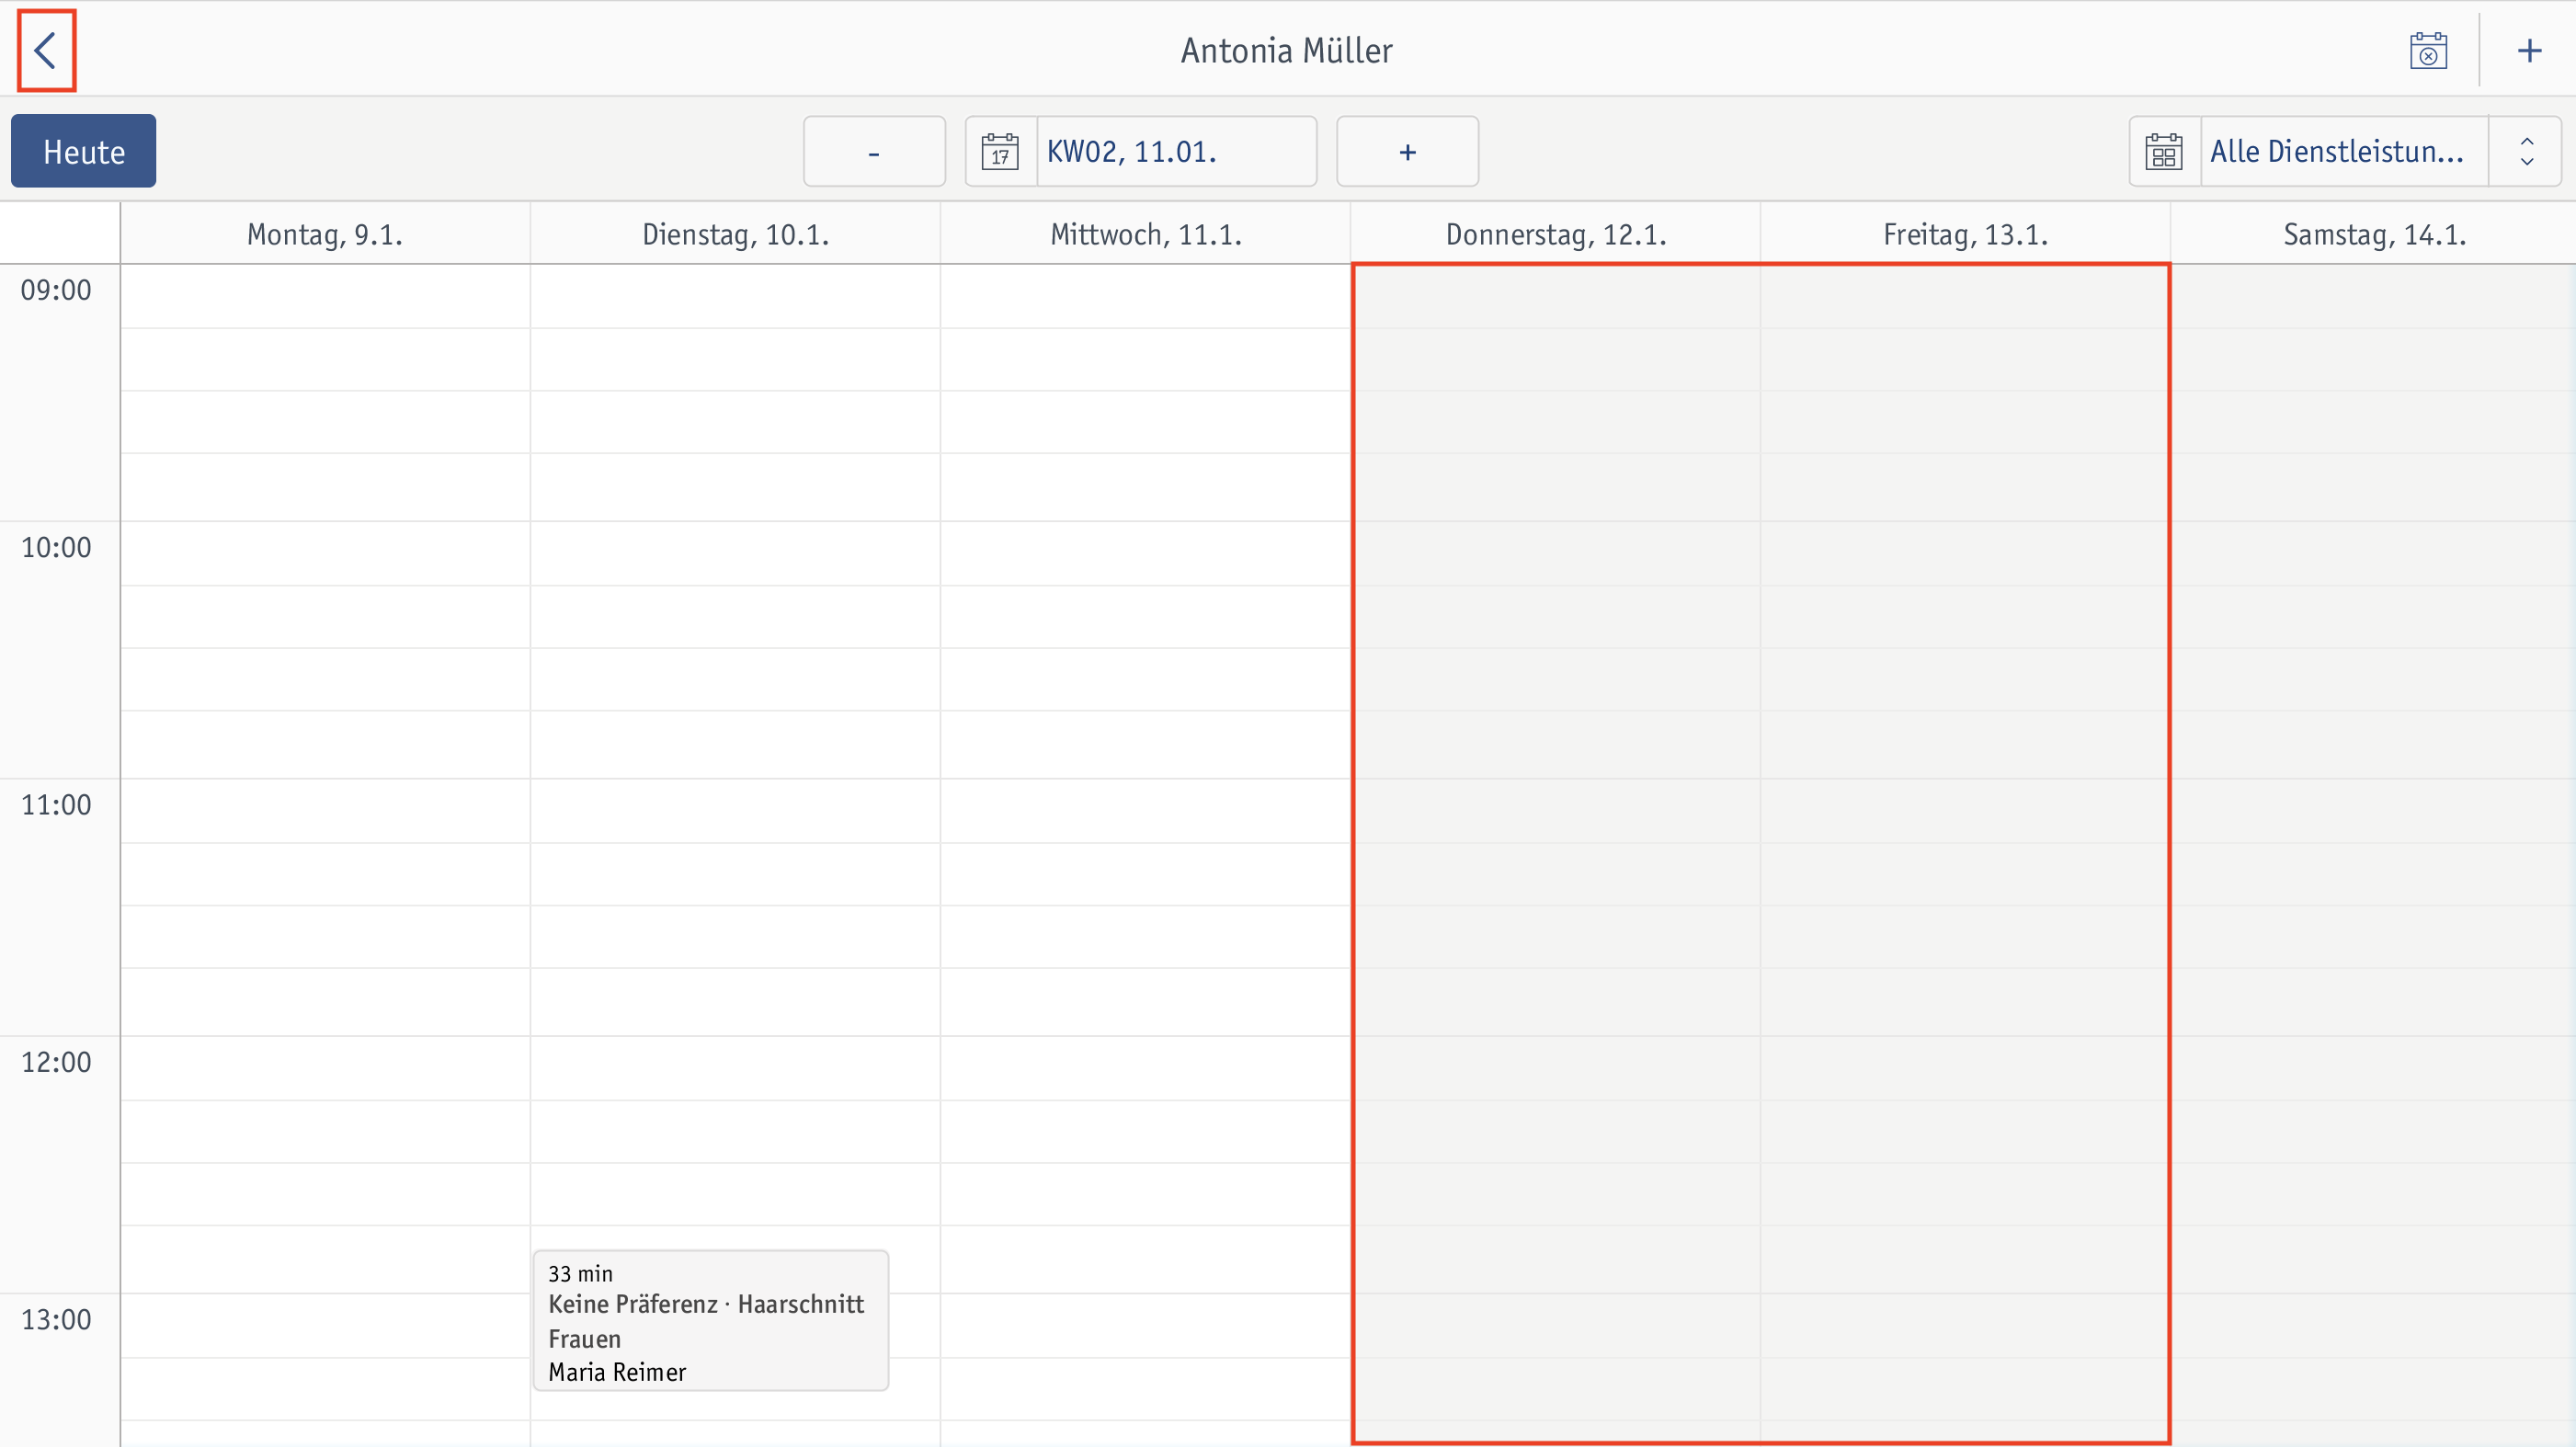Click Monday 09:00 time slot

tap(325, 297)
